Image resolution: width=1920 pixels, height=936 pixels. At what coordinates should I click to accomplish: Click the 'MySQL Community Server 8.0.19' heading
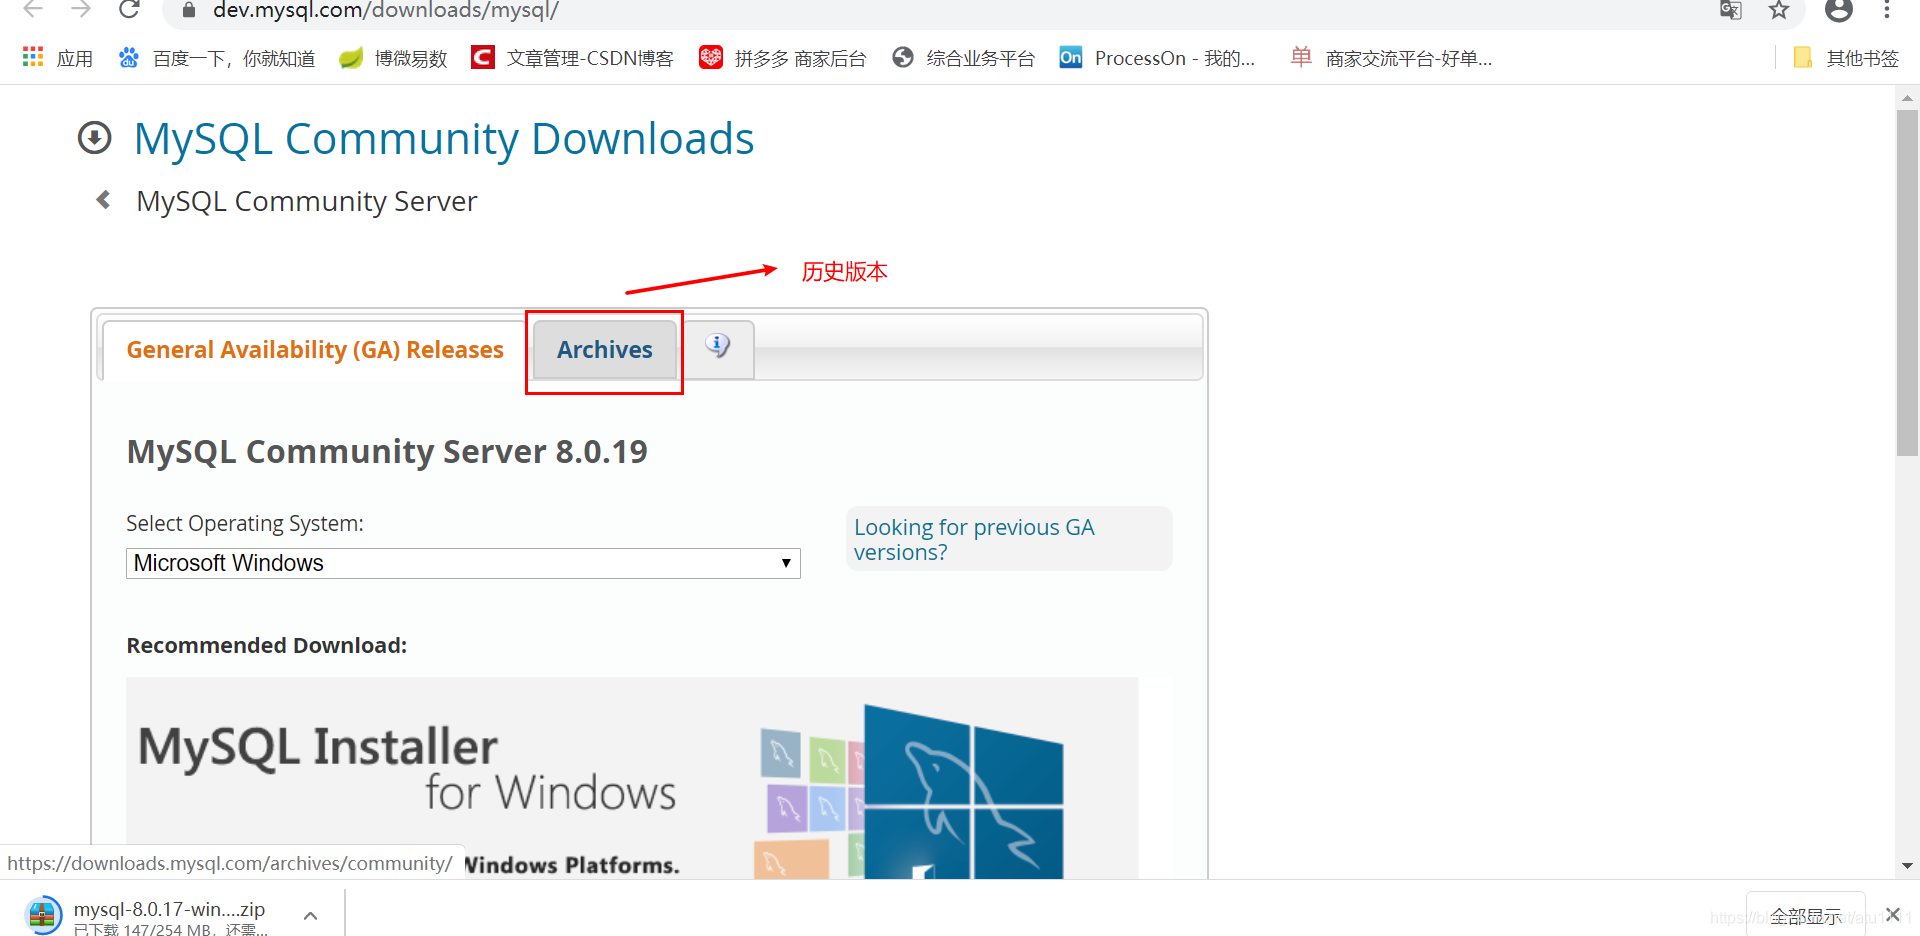[387, 452]
